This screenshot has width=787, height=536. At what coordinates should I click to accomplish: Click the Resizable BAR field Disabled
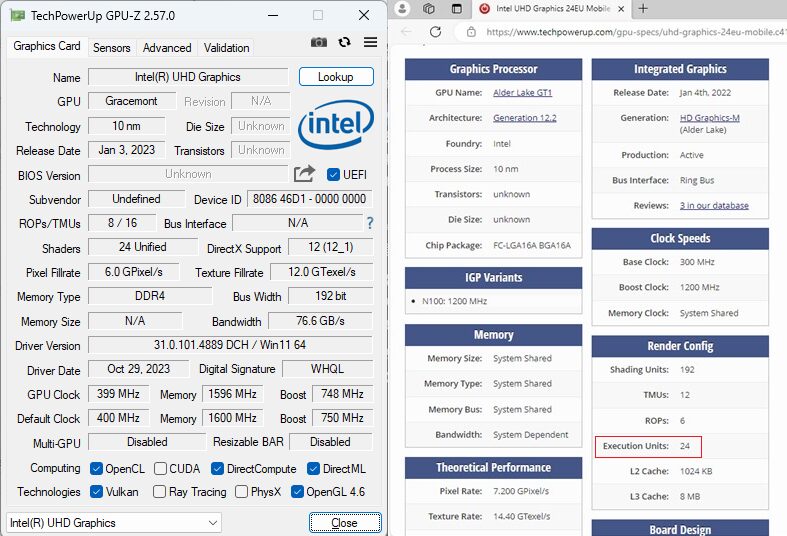pos(330,442)
